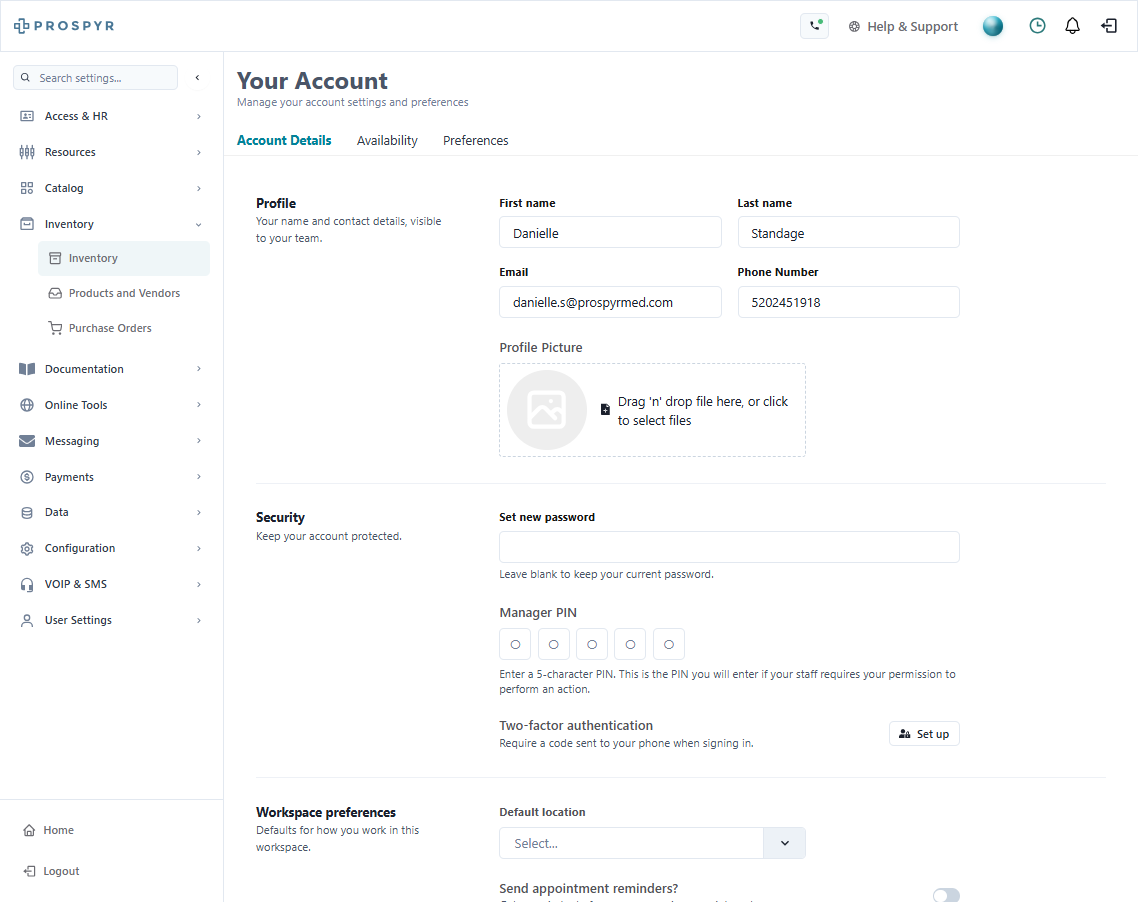Click Logout in sidebar footer
The width and height of the screenshot is (1138, 902).
[51, 871]
